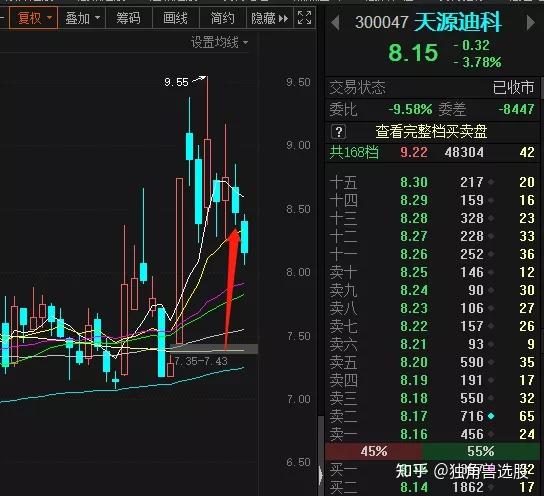Toggle fullscreen chart icon

coord(305,18)
